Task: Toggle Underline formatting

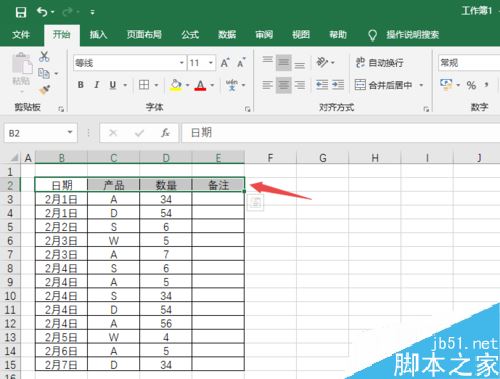Action: pyautogui.click(x=113, y=85)
